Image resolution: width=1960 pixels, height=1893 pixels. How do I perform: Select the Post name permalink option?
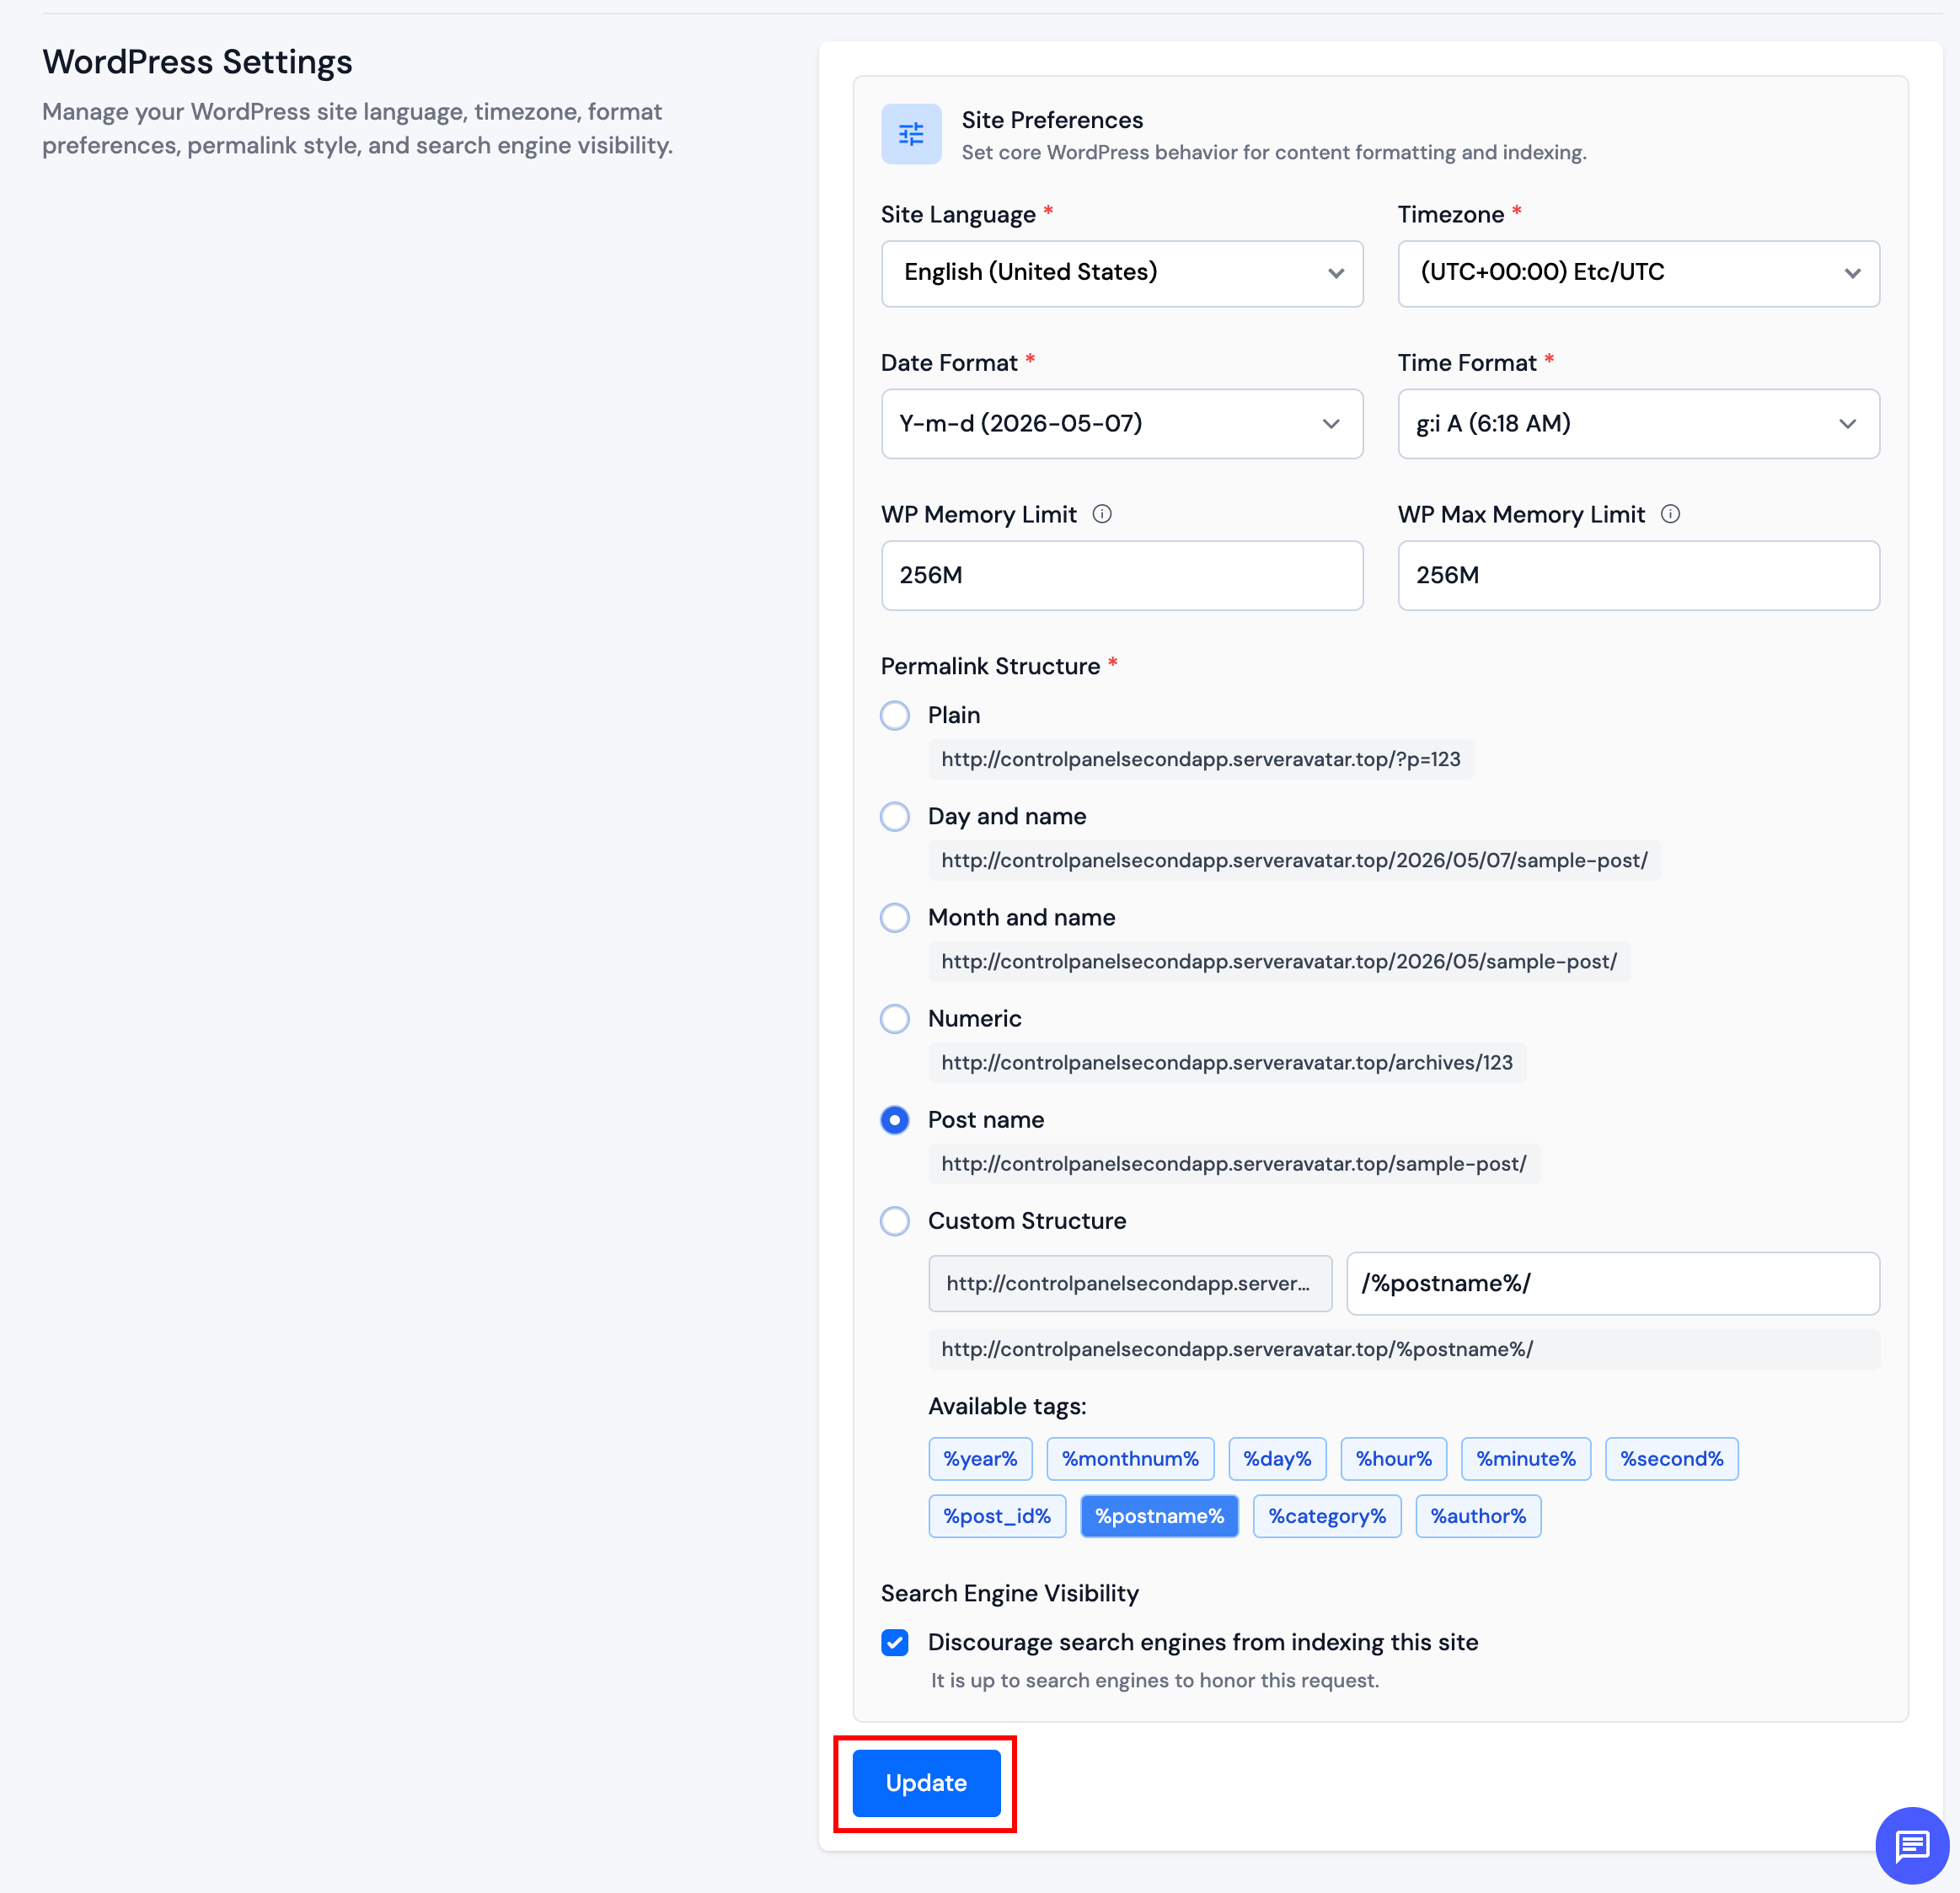[x=895, y=1120]
